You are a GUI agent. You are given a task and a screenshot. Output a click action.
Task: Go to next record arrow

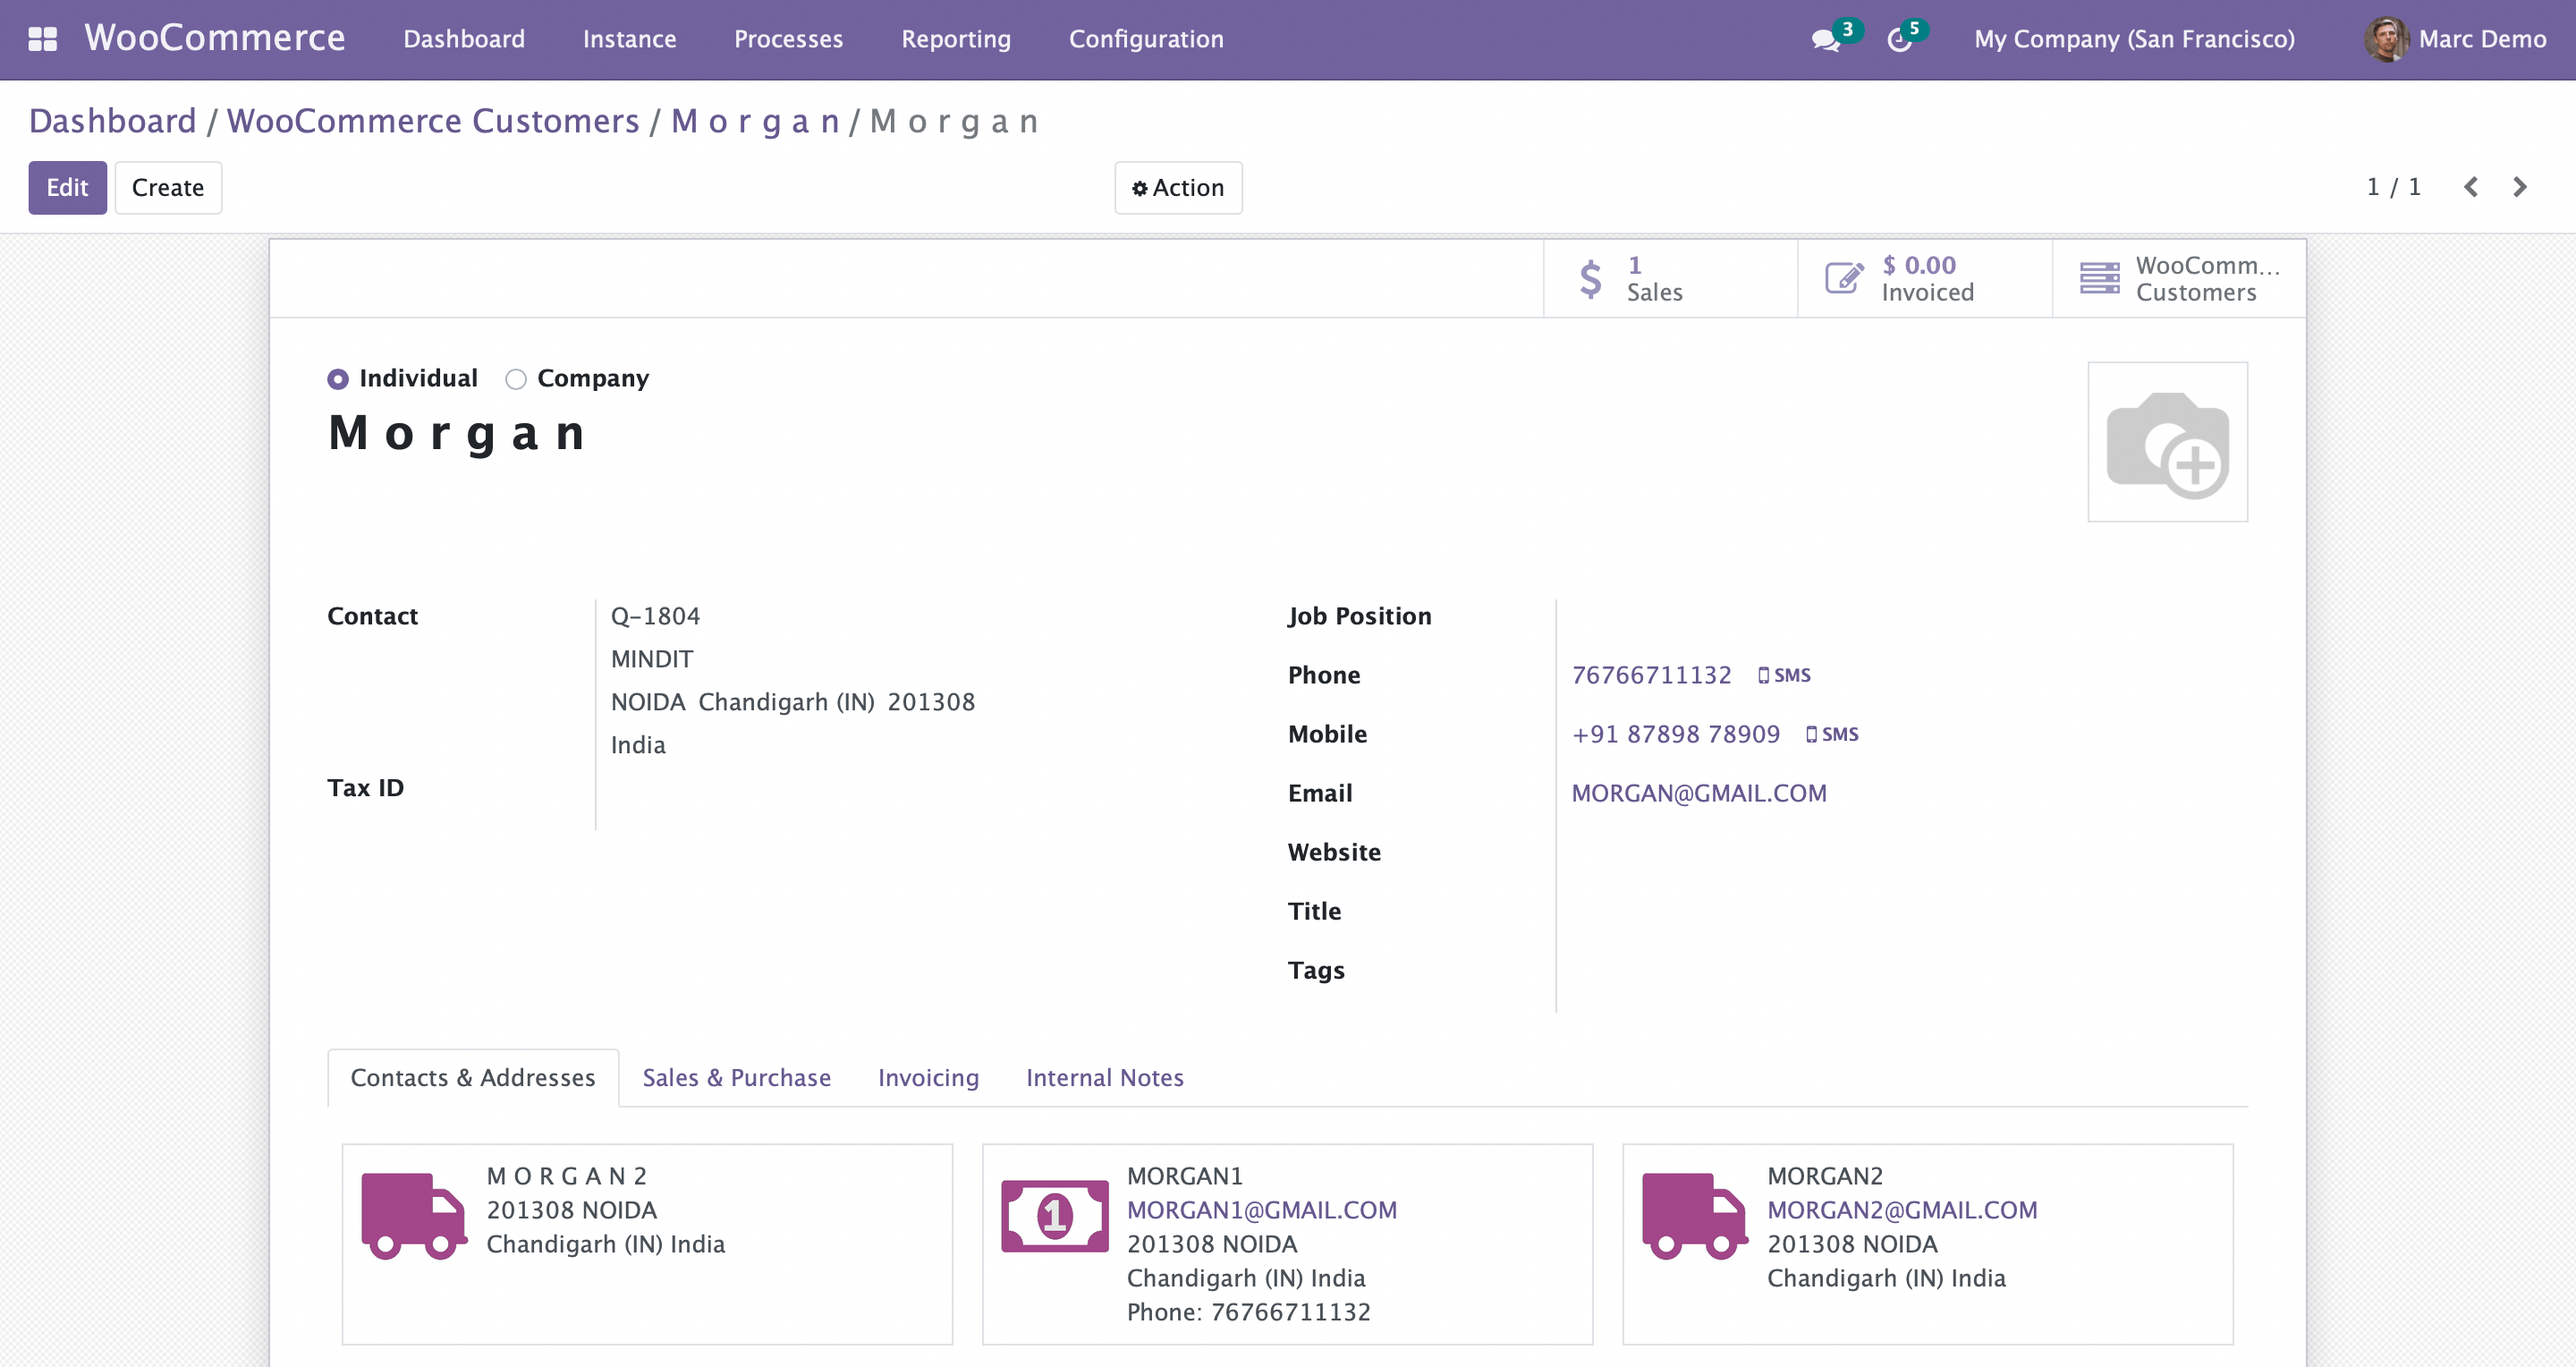click(2520, 187)
